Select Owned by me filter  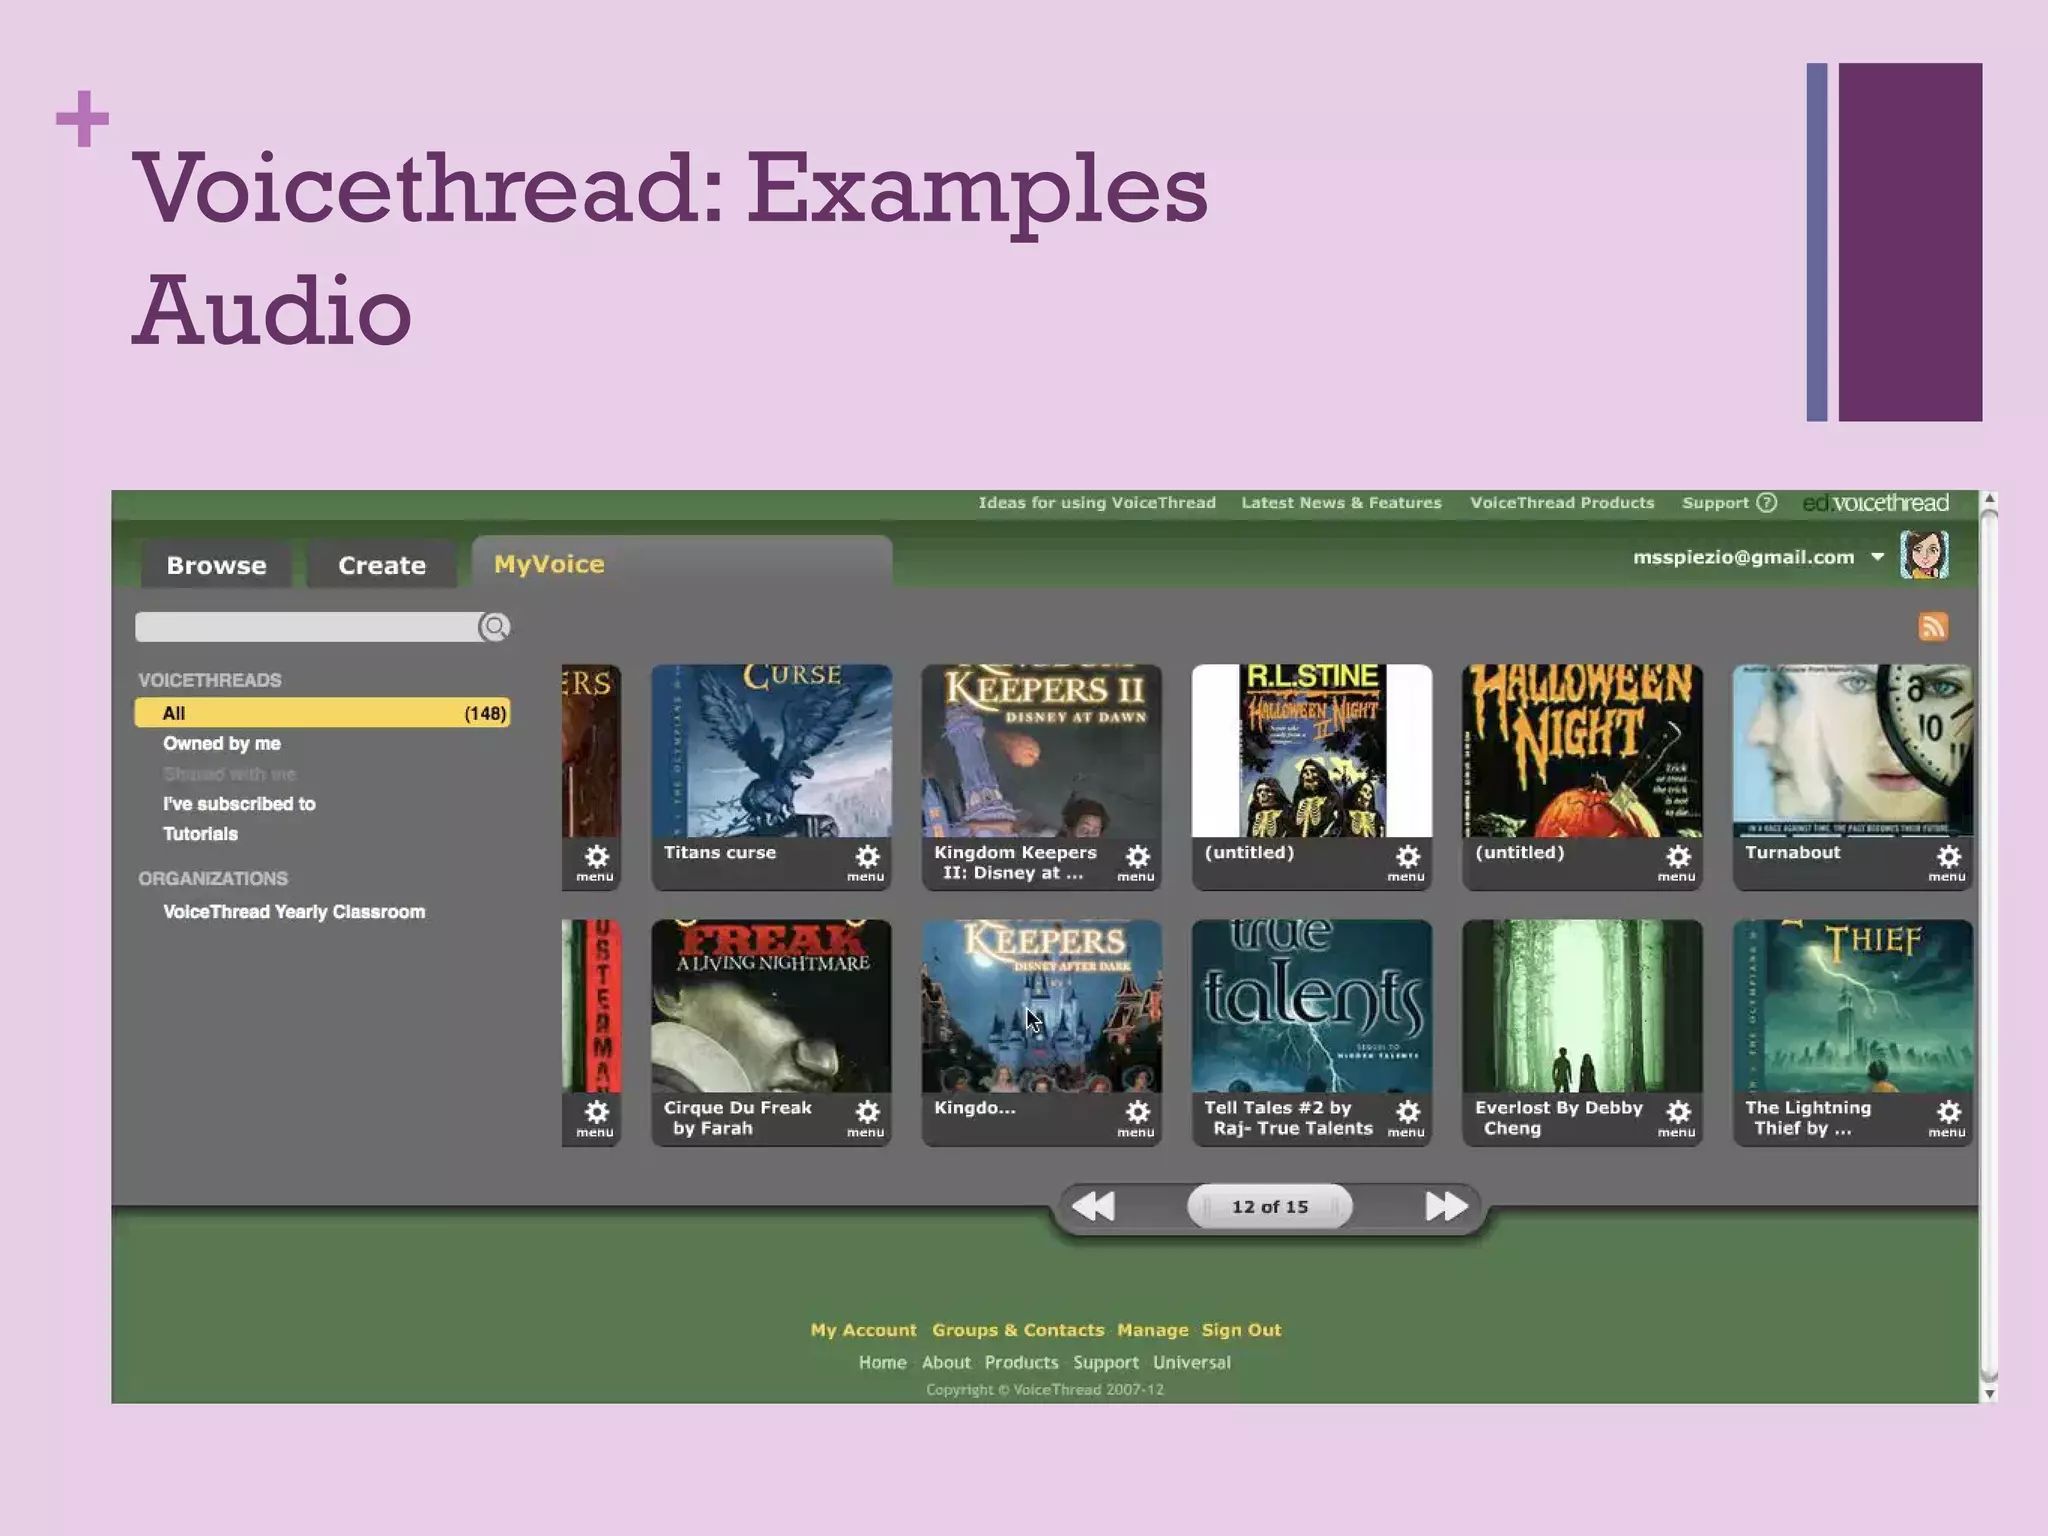[x=222, y=744]
